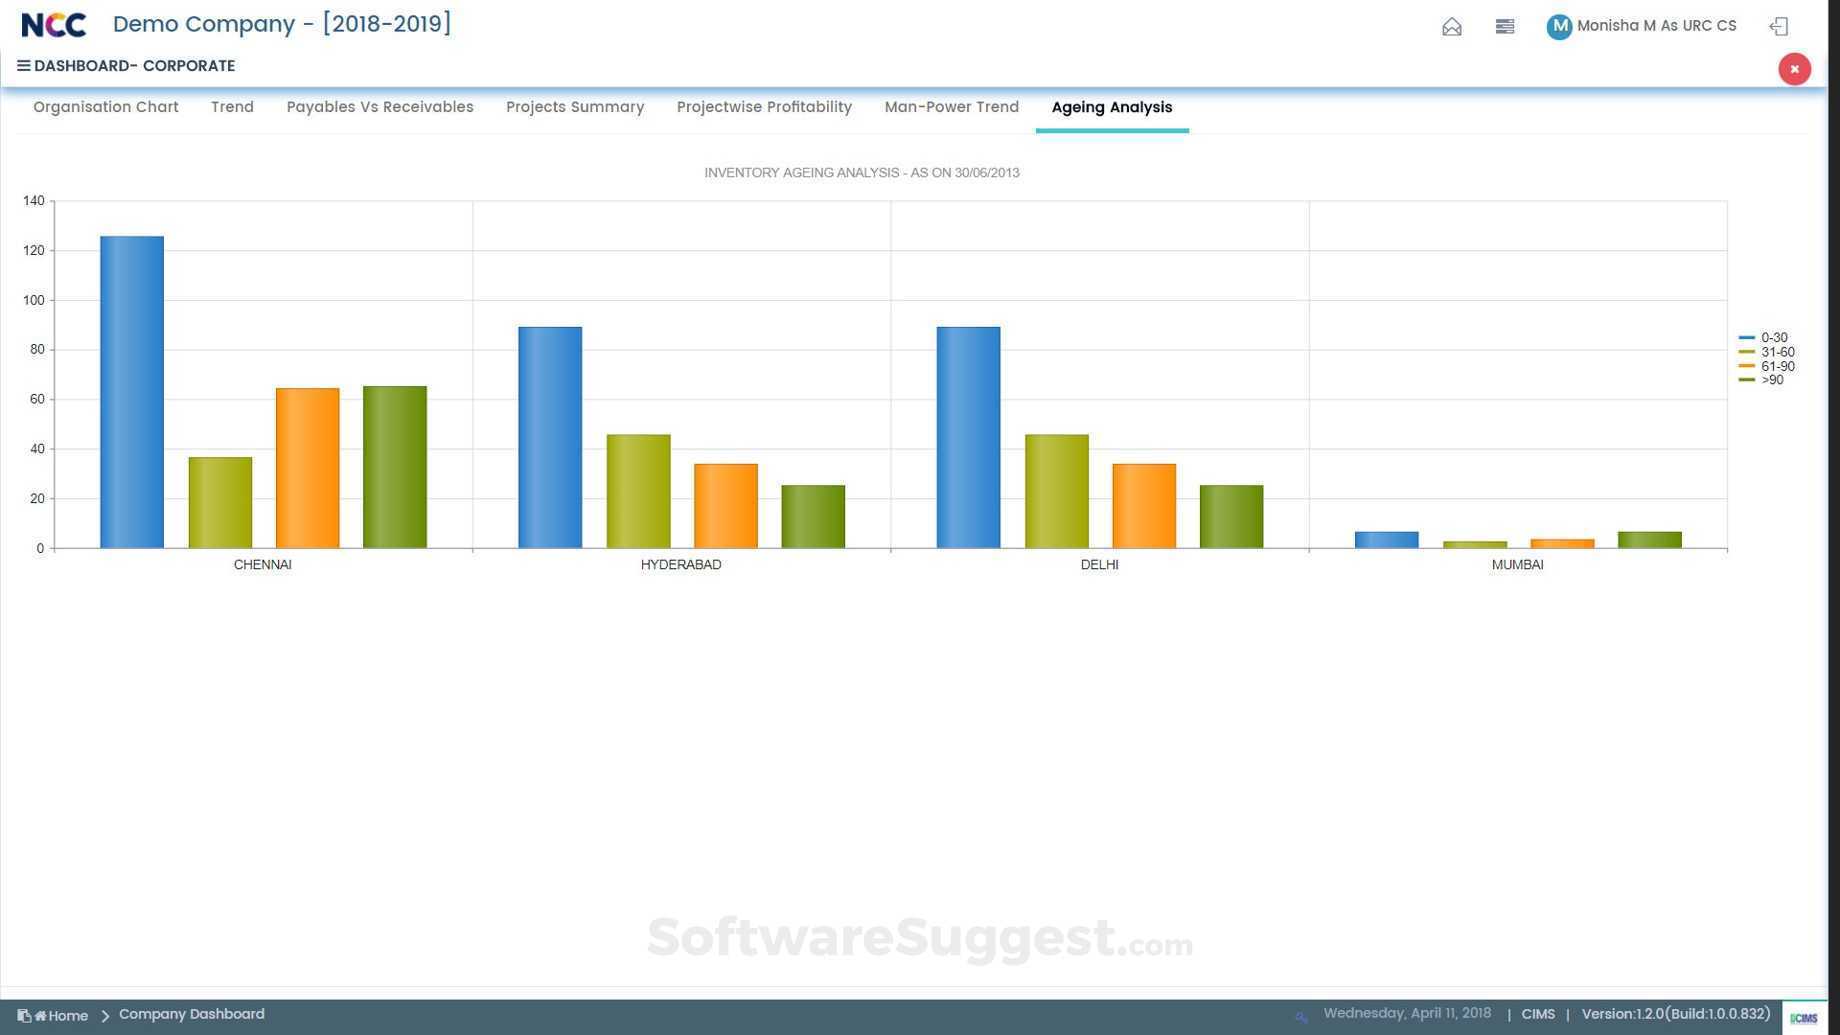
Task: Click Chennai 31-60 olive bar
Action: [x=220, y=503]
